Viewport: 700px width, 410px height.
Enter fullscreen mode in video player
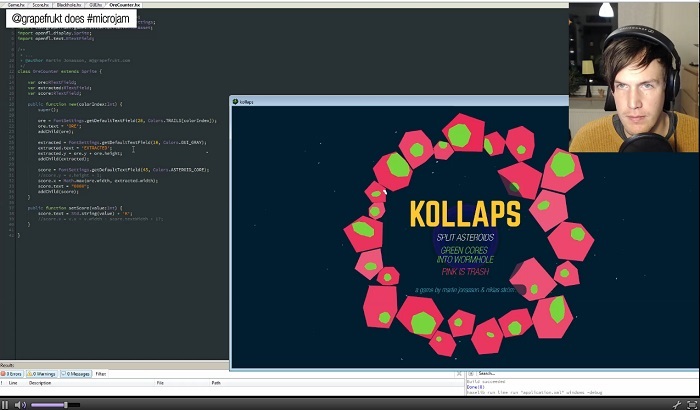[692, 404]
